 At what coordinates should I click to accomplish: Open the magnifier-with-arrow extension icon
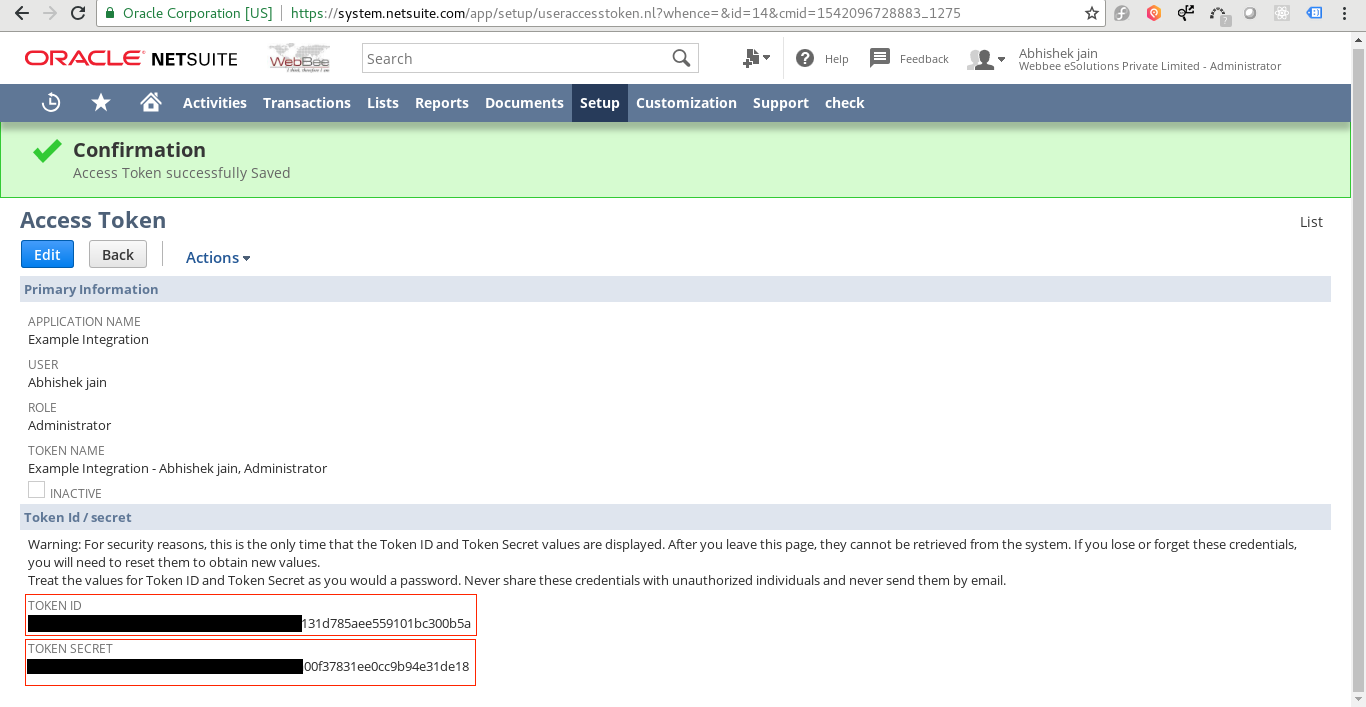click(1186, 14)
